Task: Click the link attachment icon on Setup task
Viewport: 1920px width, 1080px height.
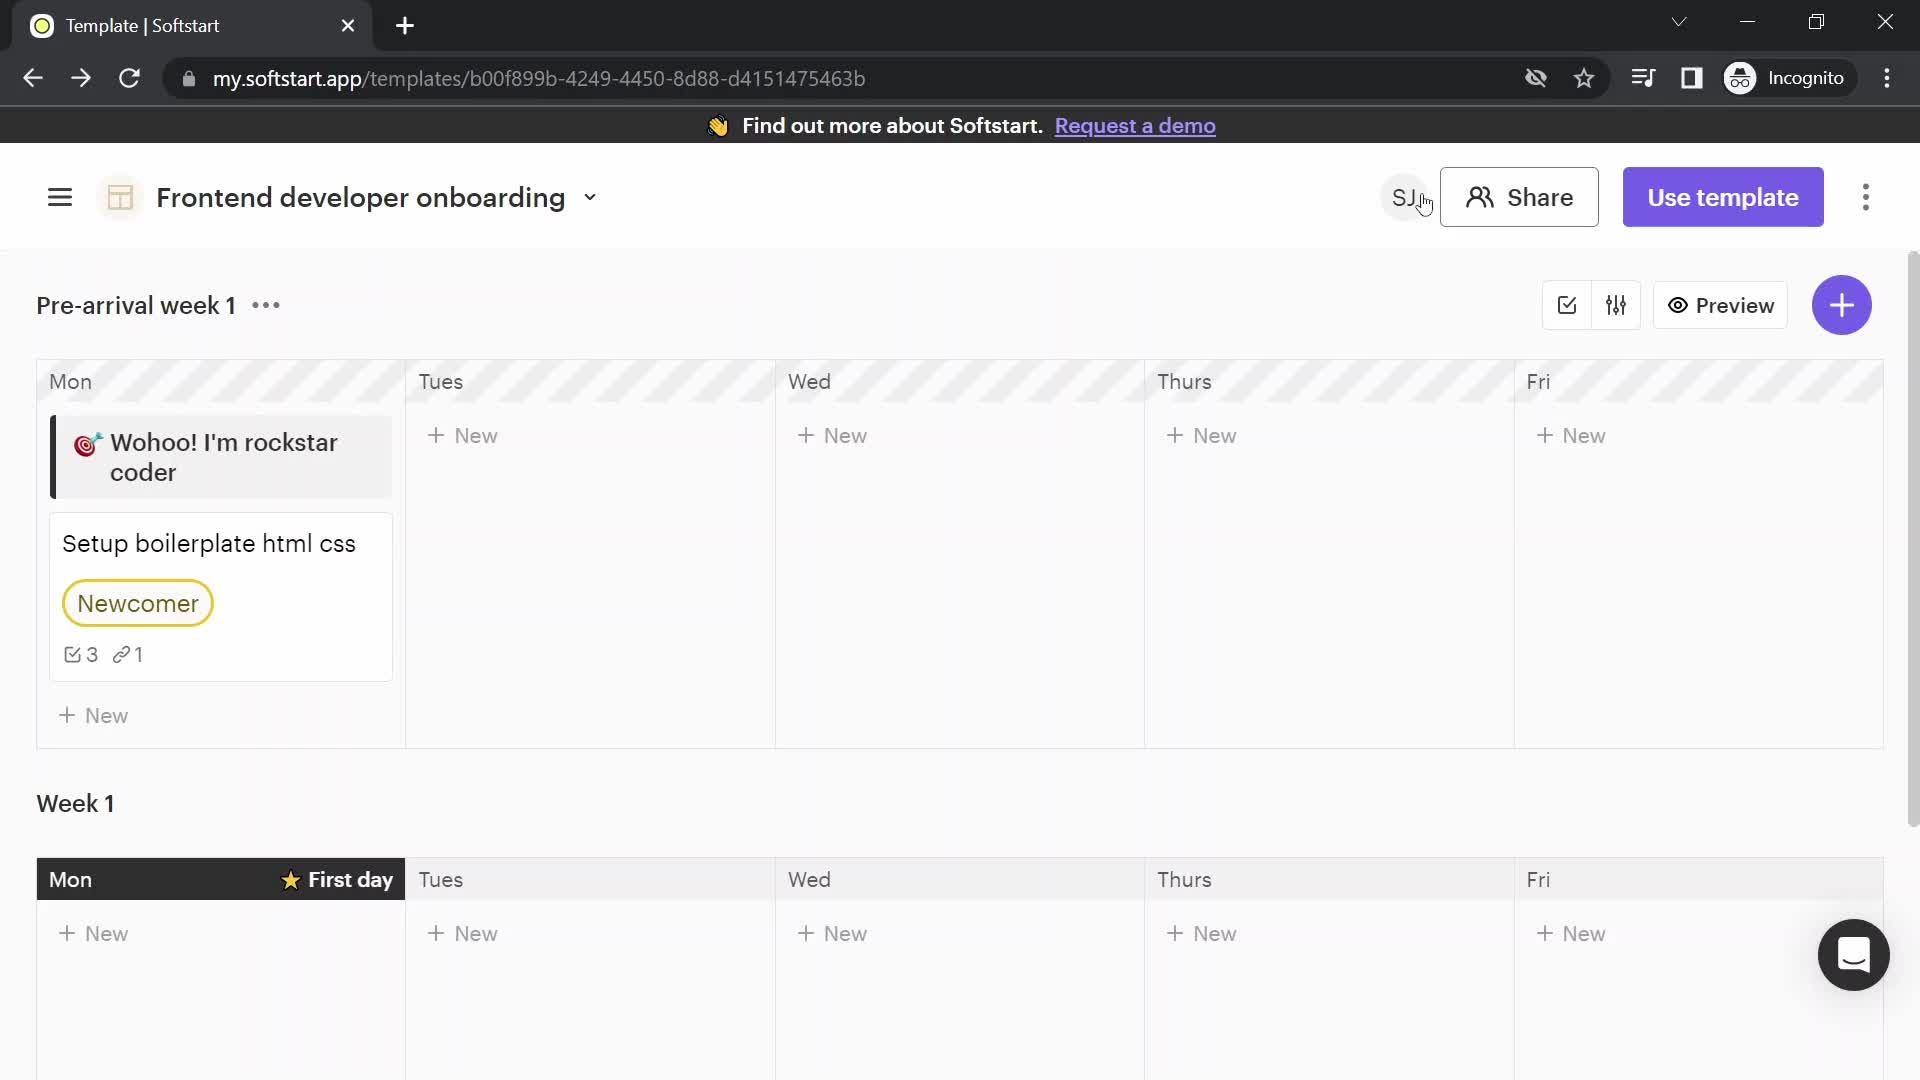Action: coord(121,654)
